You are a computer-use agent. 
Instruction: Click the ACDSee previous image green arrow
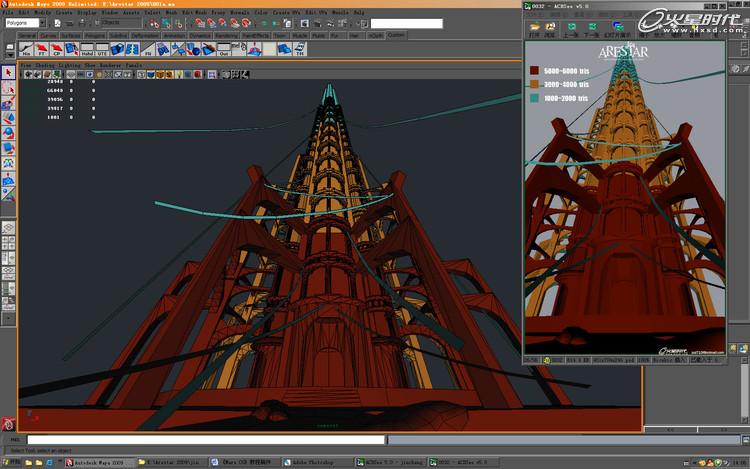click(571, 27)
